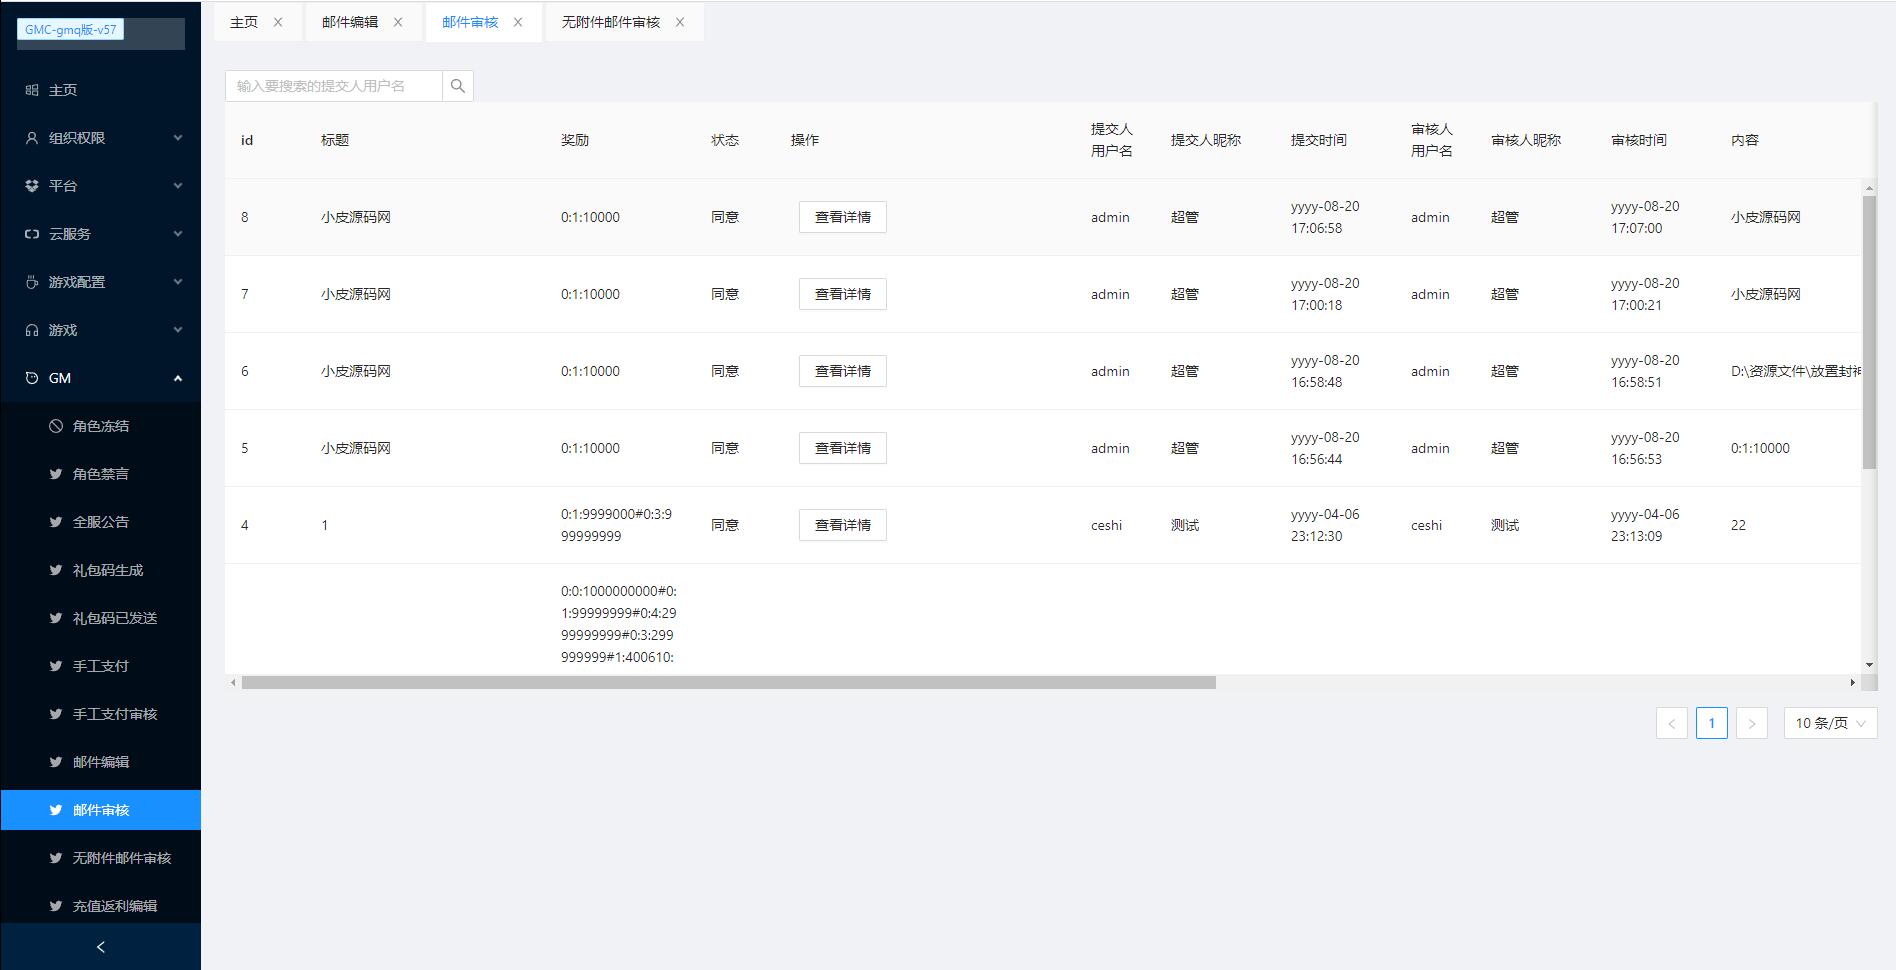The width and height of the screenshot is (1896, 970).
Task: Click the submitter username search input
Action: (x=333, y=85)
